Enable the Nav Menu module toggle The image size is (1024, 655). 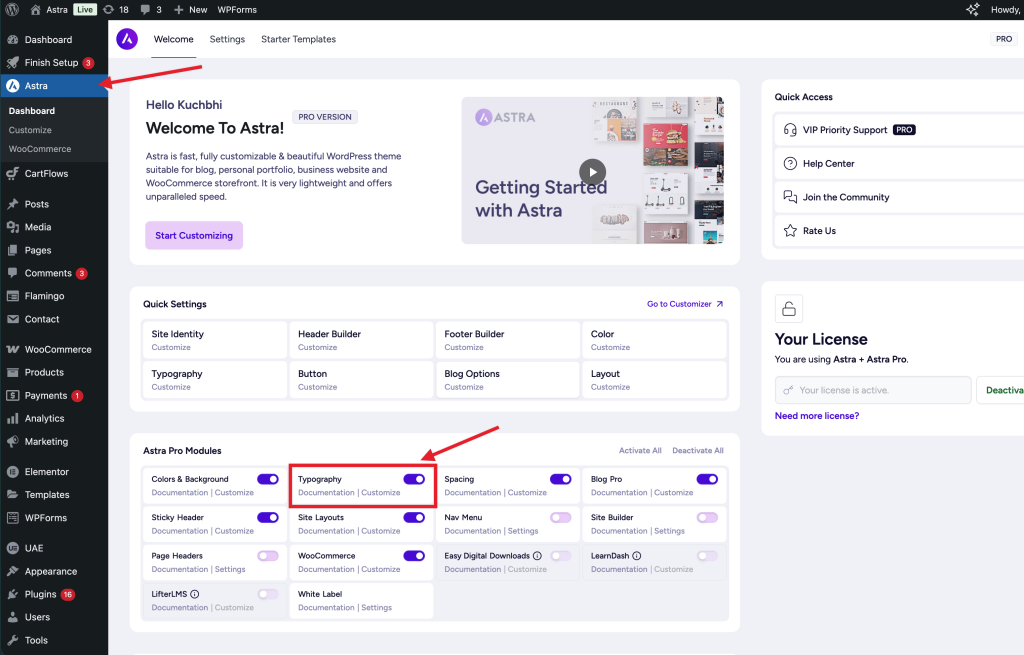(560, 517)
